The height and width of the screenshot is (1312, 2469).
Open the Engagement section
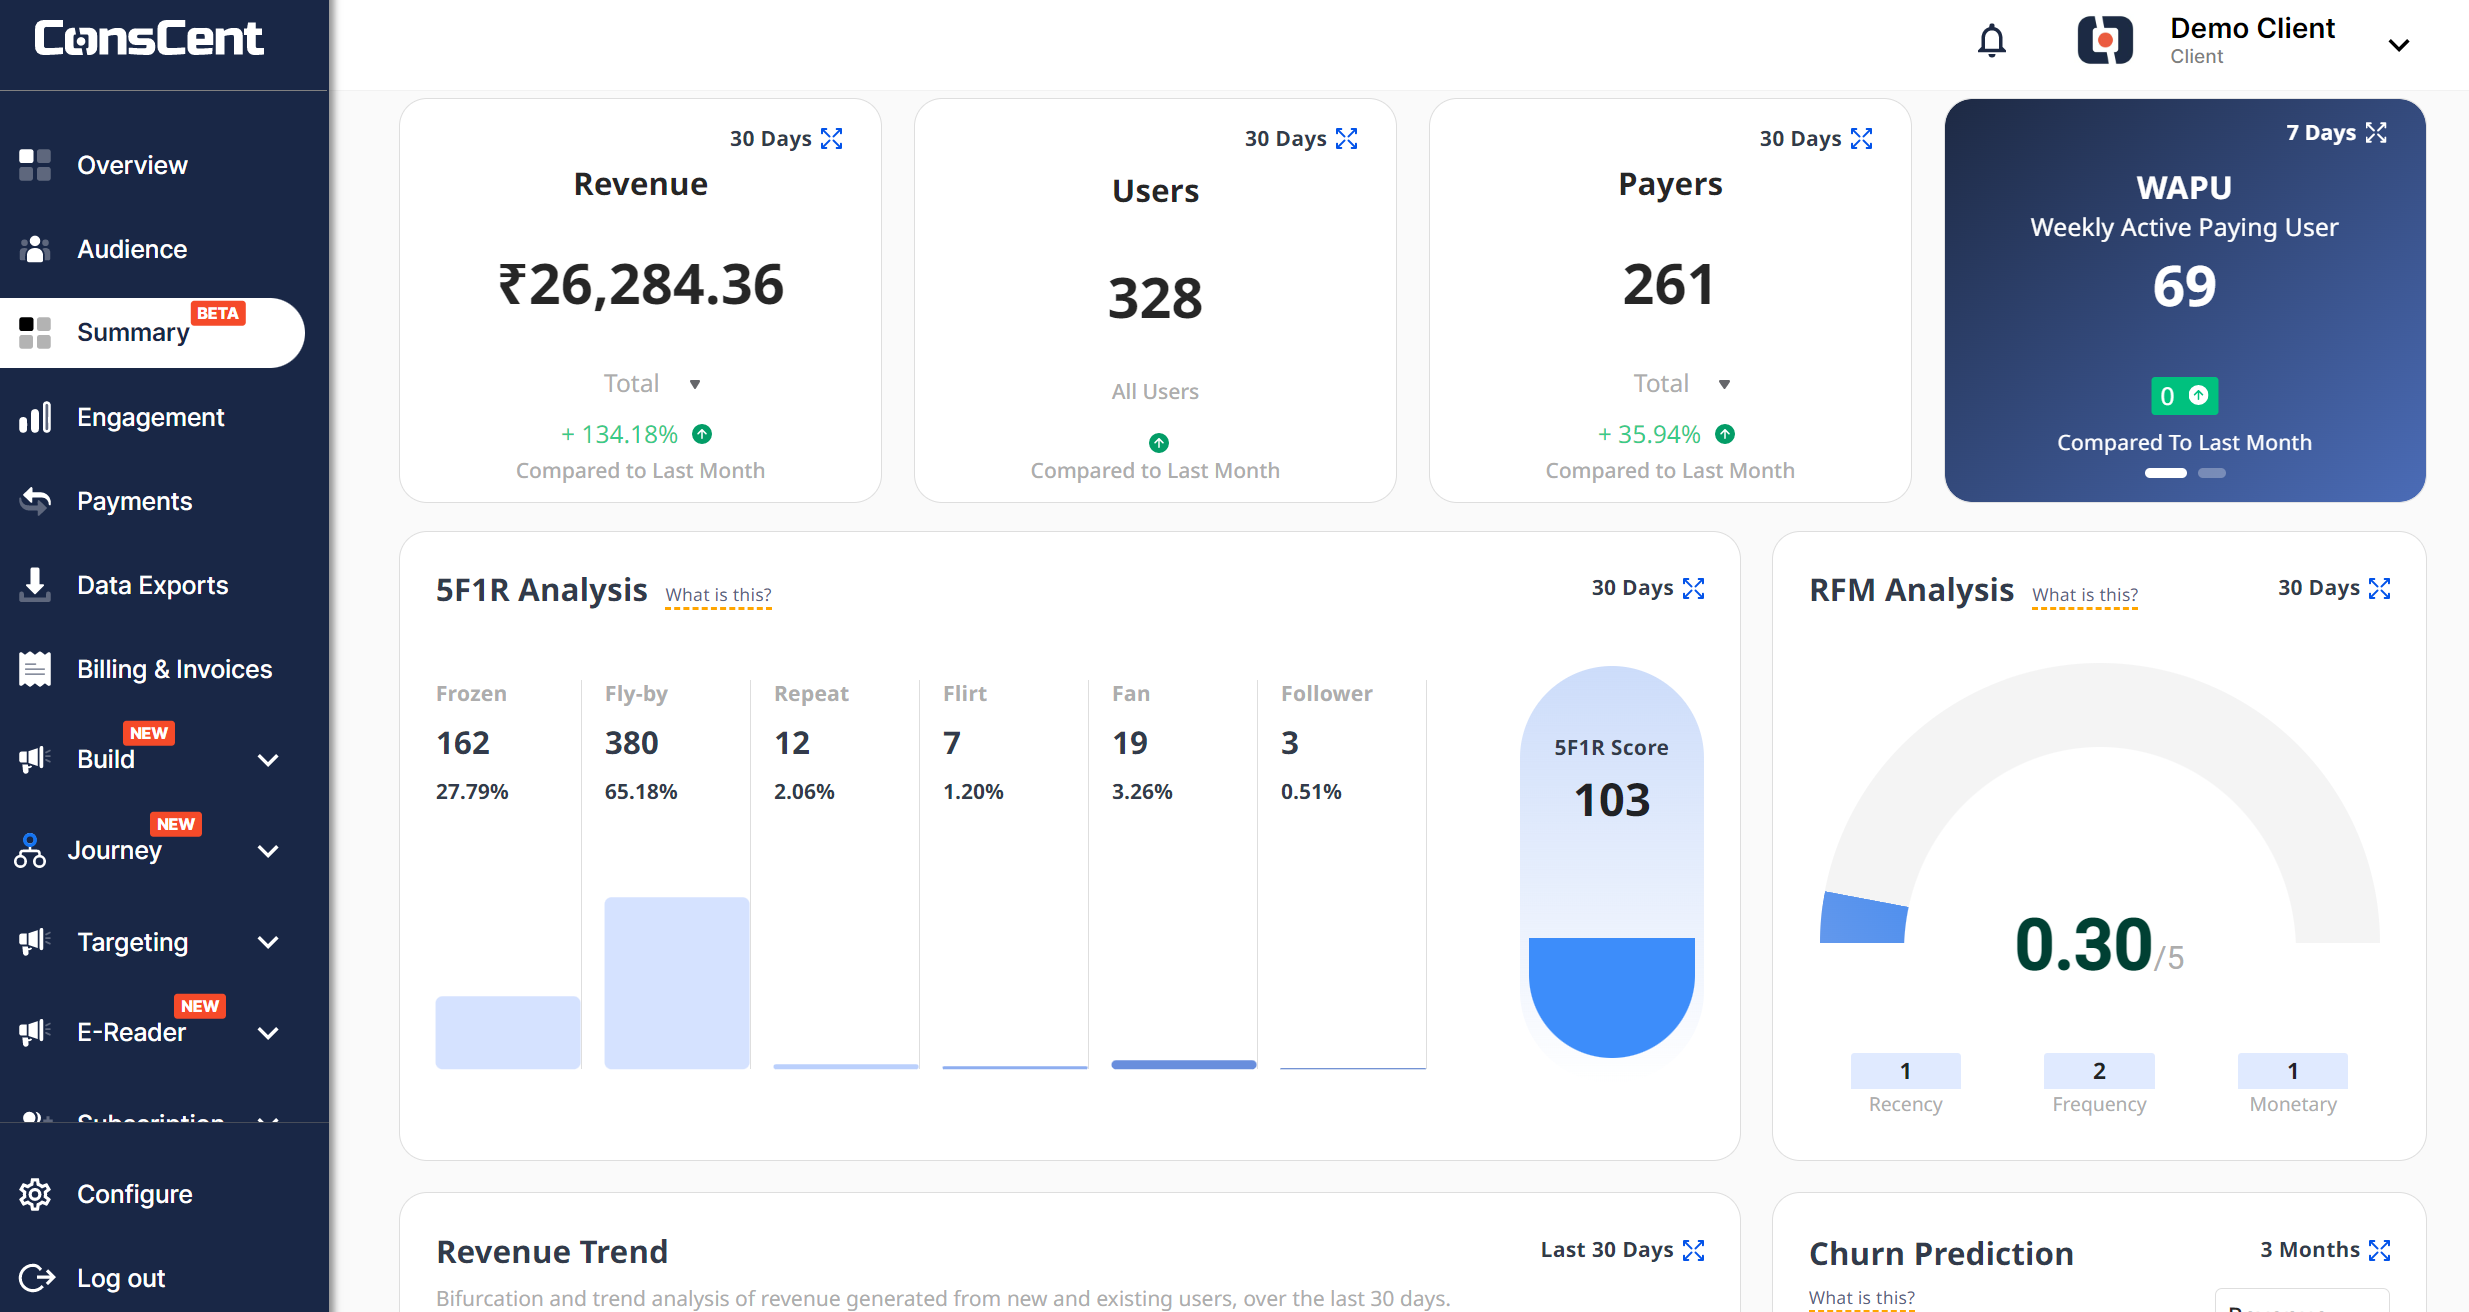coord(152,417)
